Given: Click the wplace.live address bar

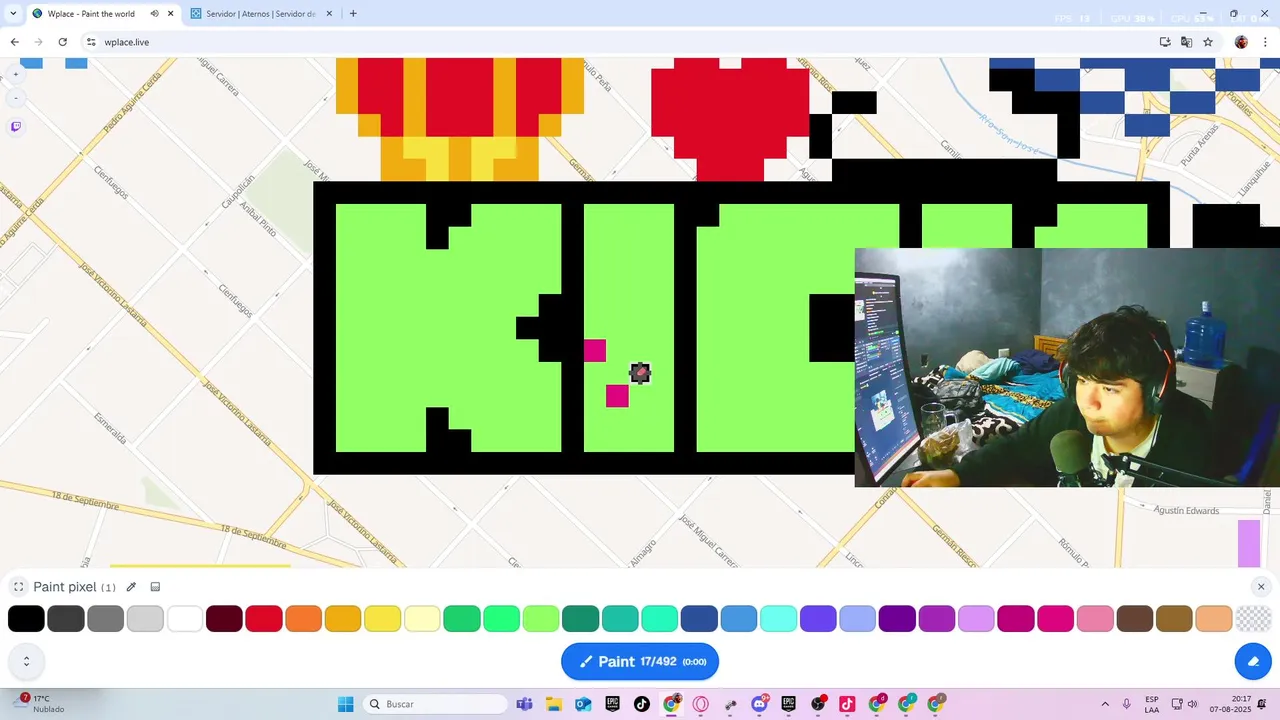Looking at the screenshot, I should 620,42.
